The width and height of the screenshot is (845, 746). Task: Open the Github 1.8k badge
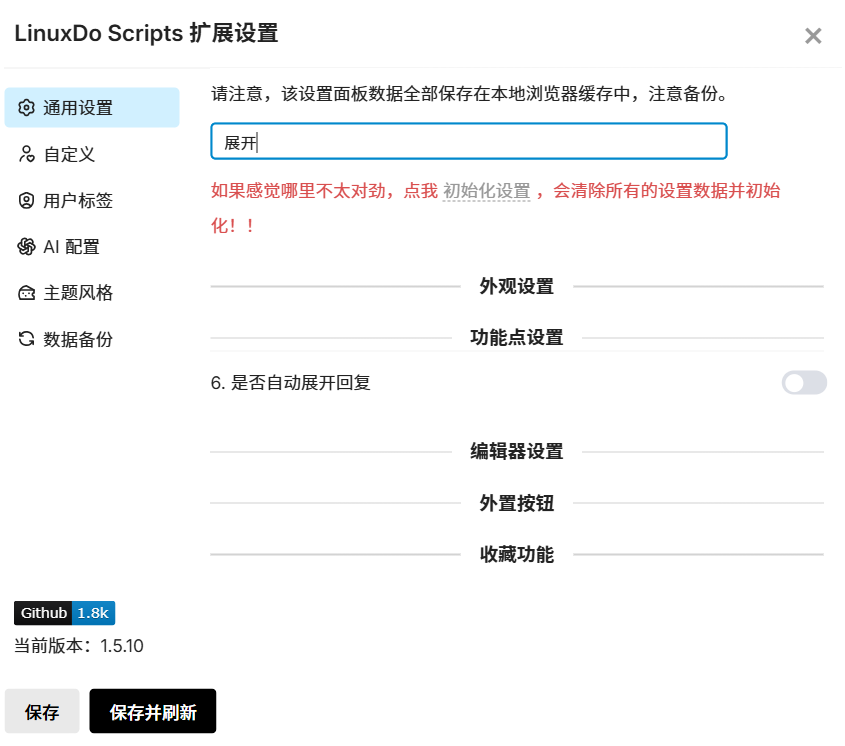pos(65,613)
